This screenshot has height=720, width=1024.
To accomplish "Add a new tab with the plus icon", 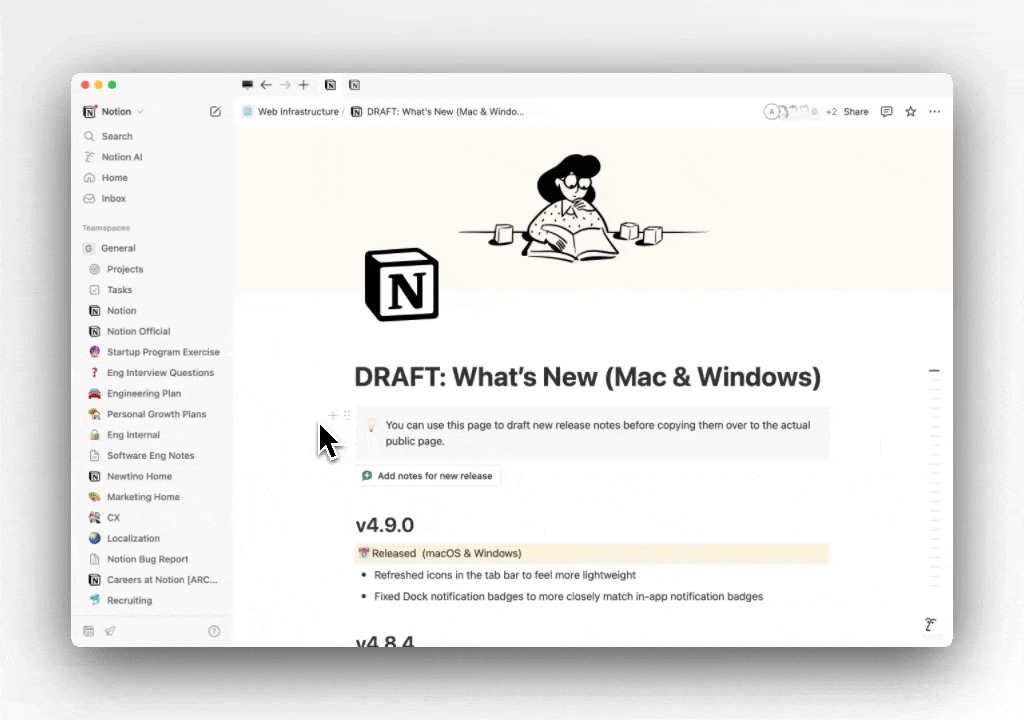I will 304,85.
